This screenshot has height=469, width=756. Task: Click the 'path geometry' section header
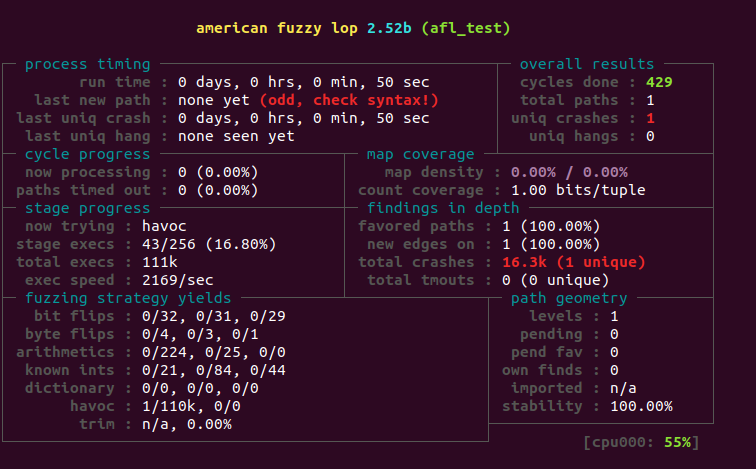[570, 298]
